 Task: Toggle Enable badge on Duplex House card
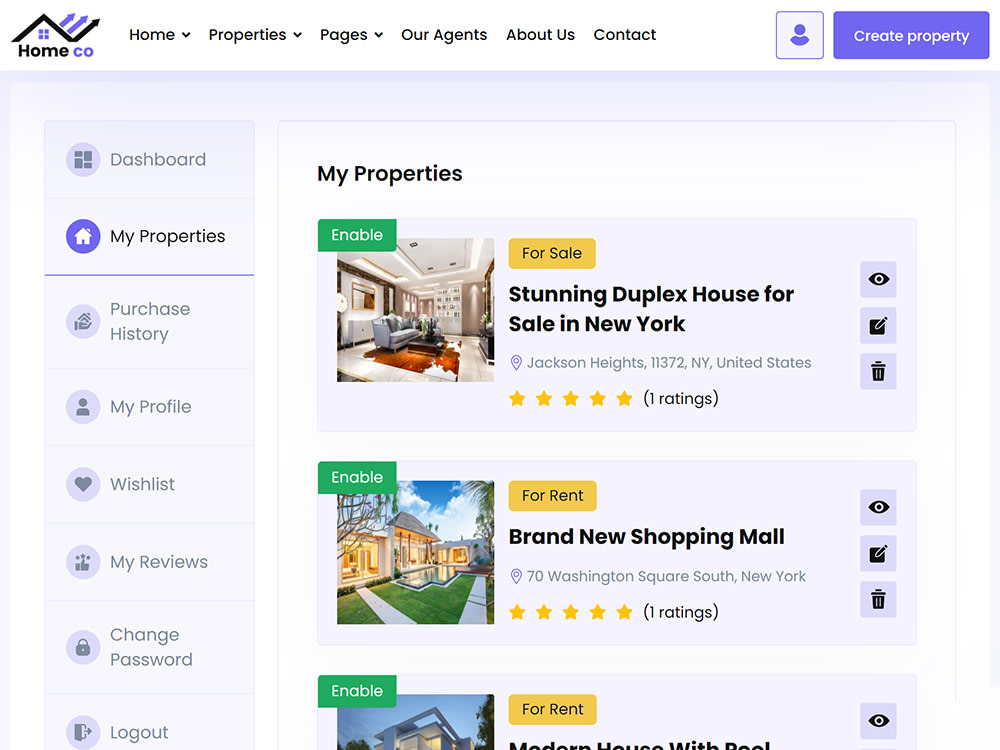click(x=357, y=235)
